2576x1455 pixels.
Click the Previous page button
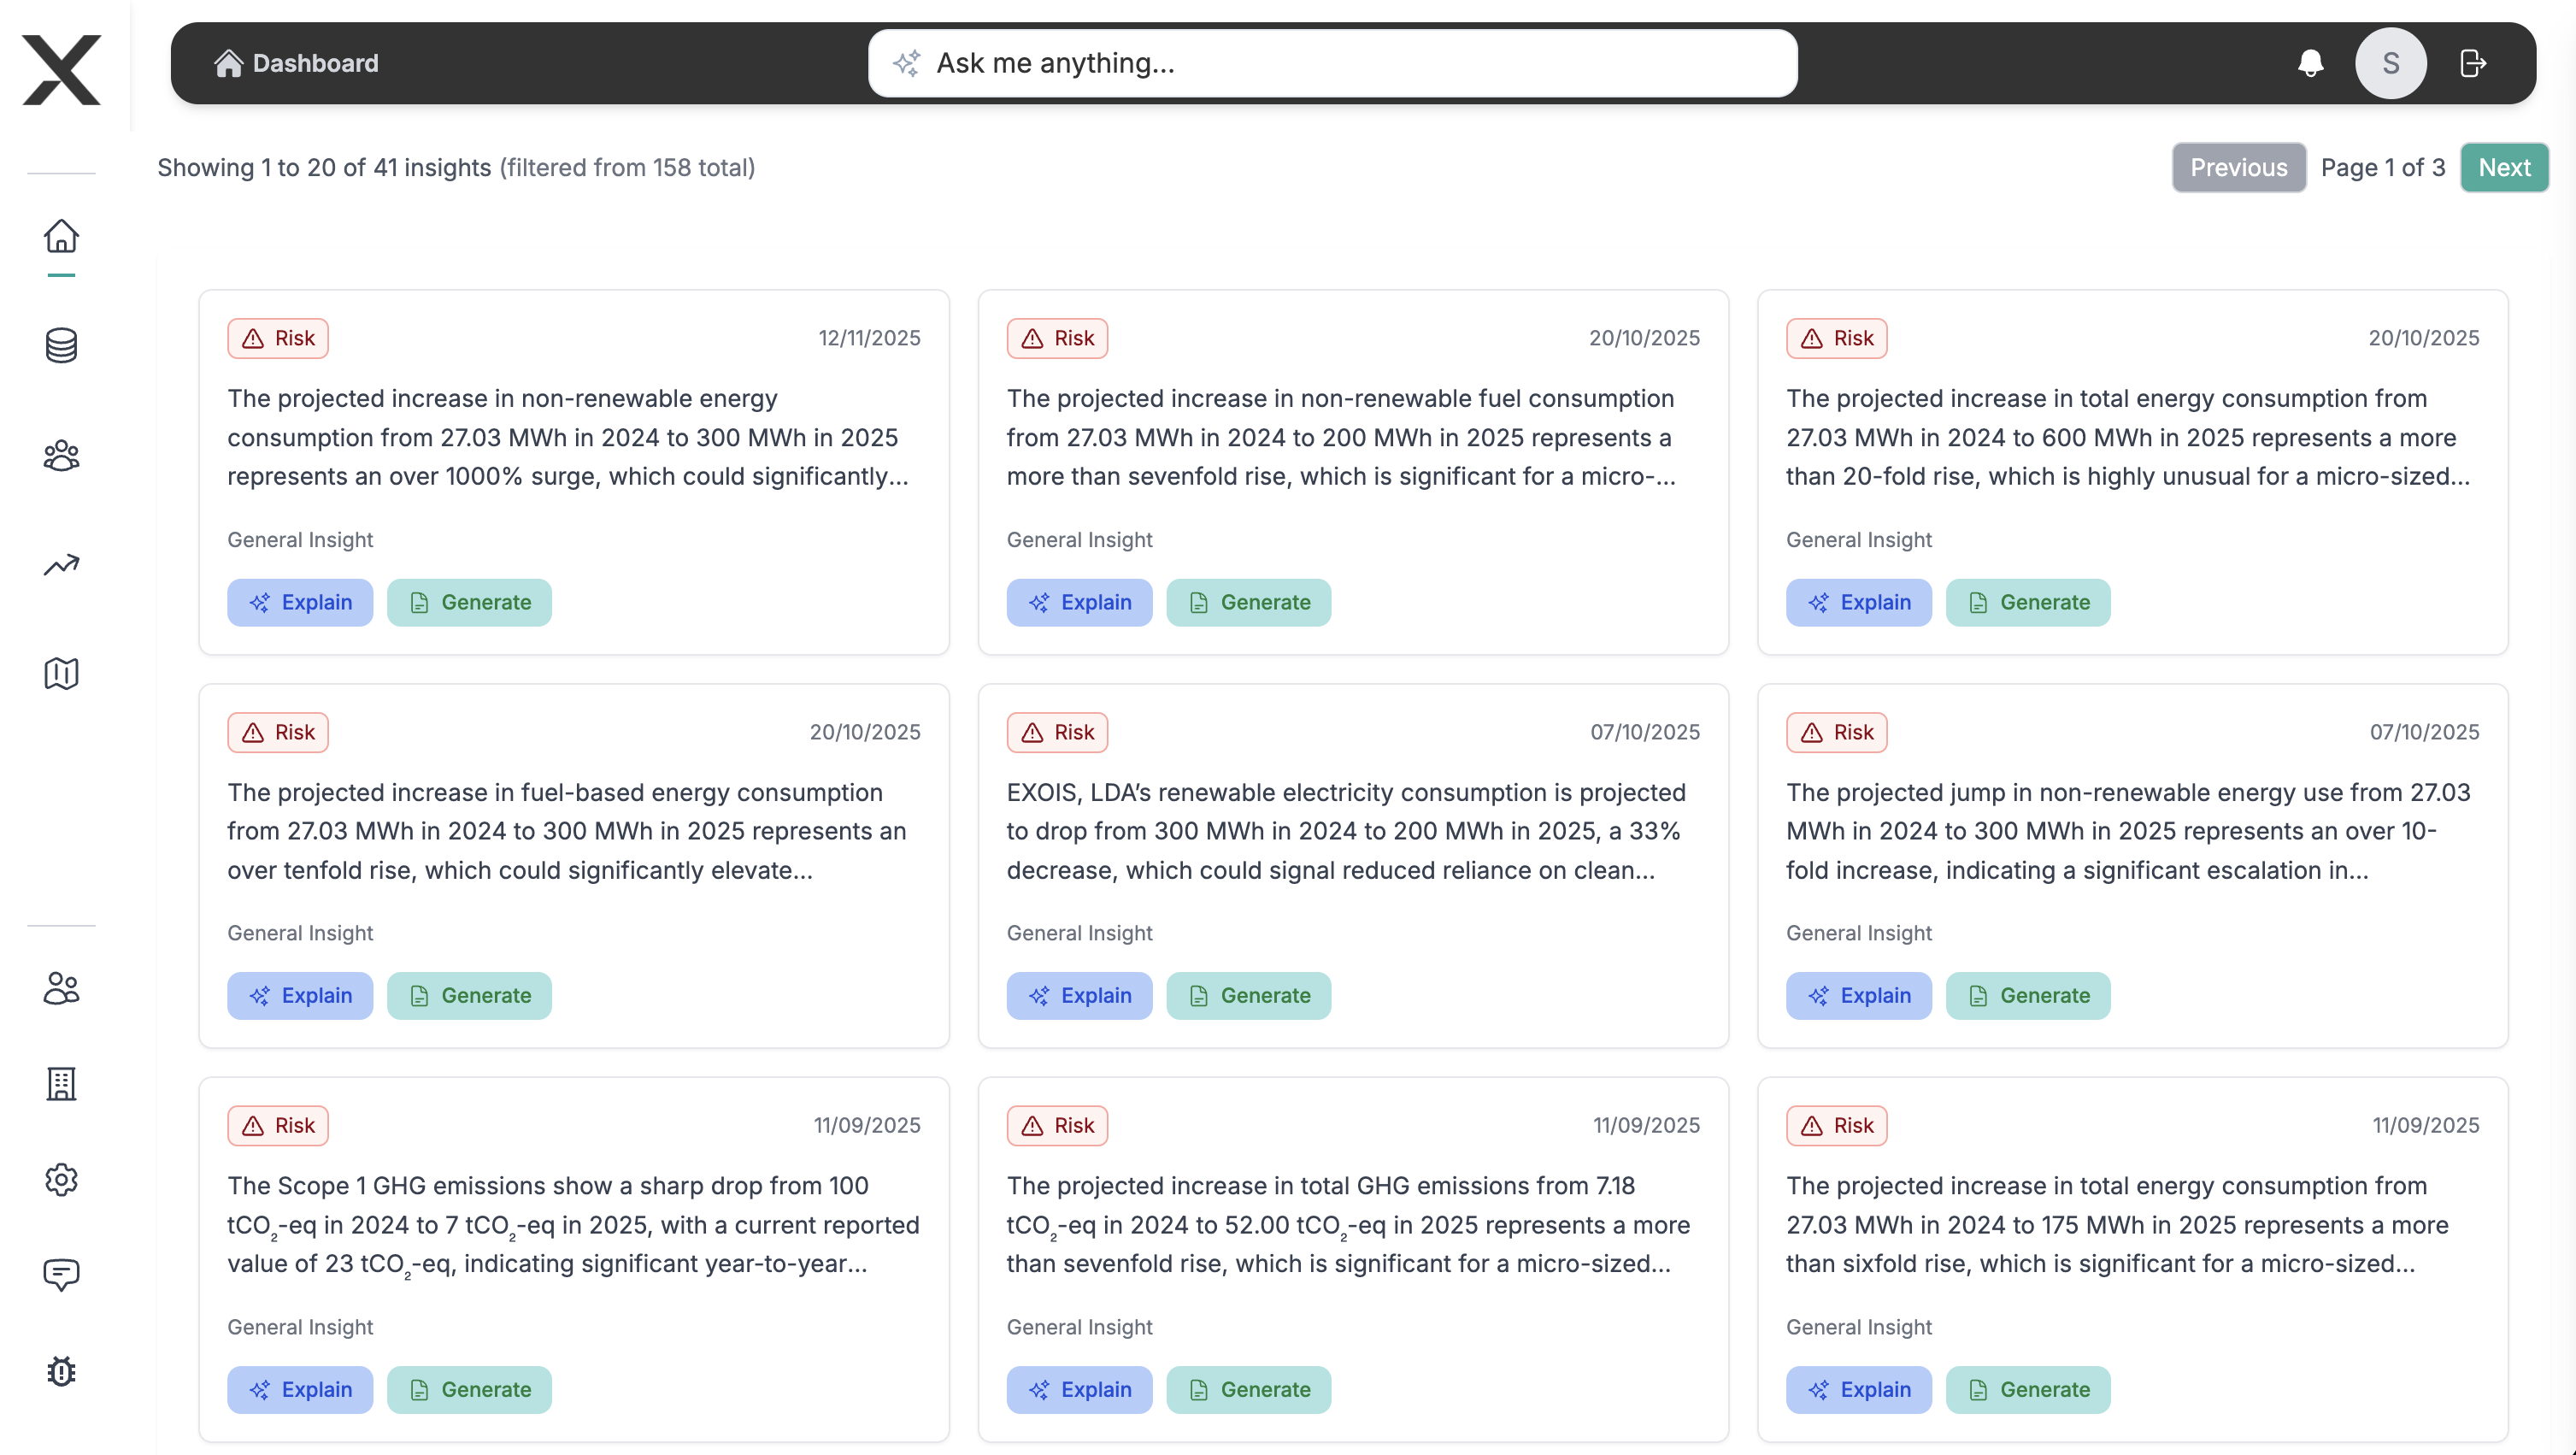(2238, 167)
